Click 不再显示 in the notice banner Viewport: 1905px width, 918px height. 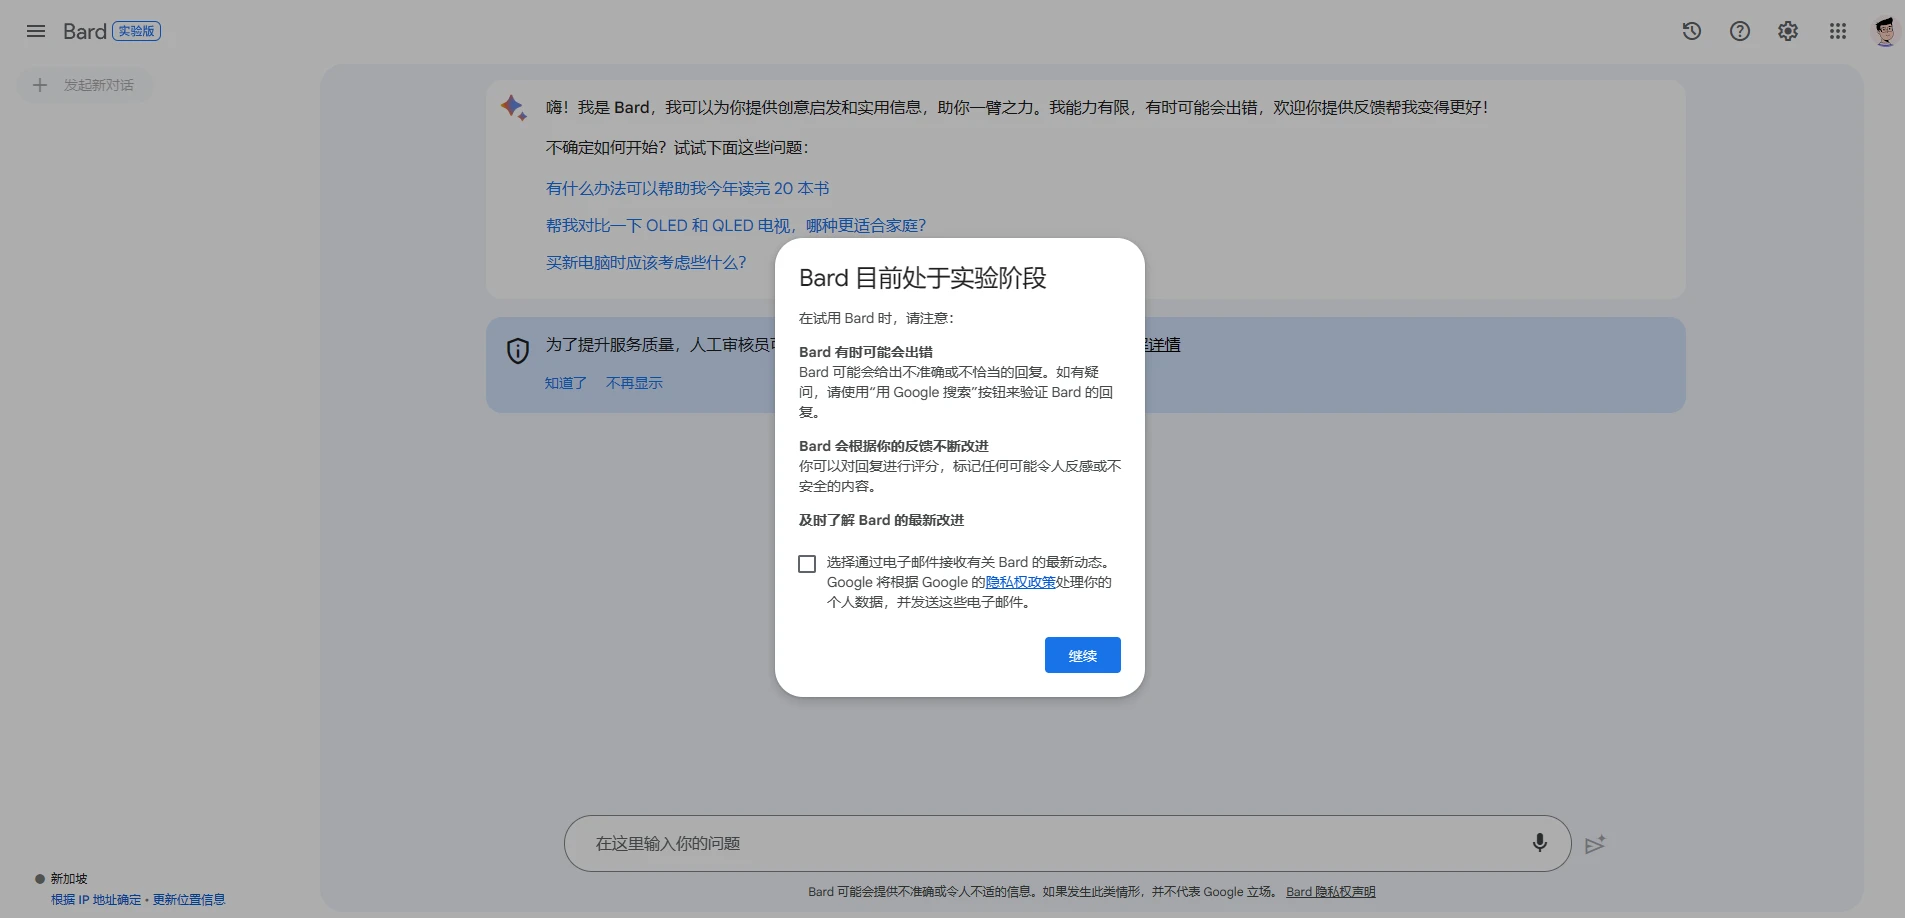tap(634, 383)
